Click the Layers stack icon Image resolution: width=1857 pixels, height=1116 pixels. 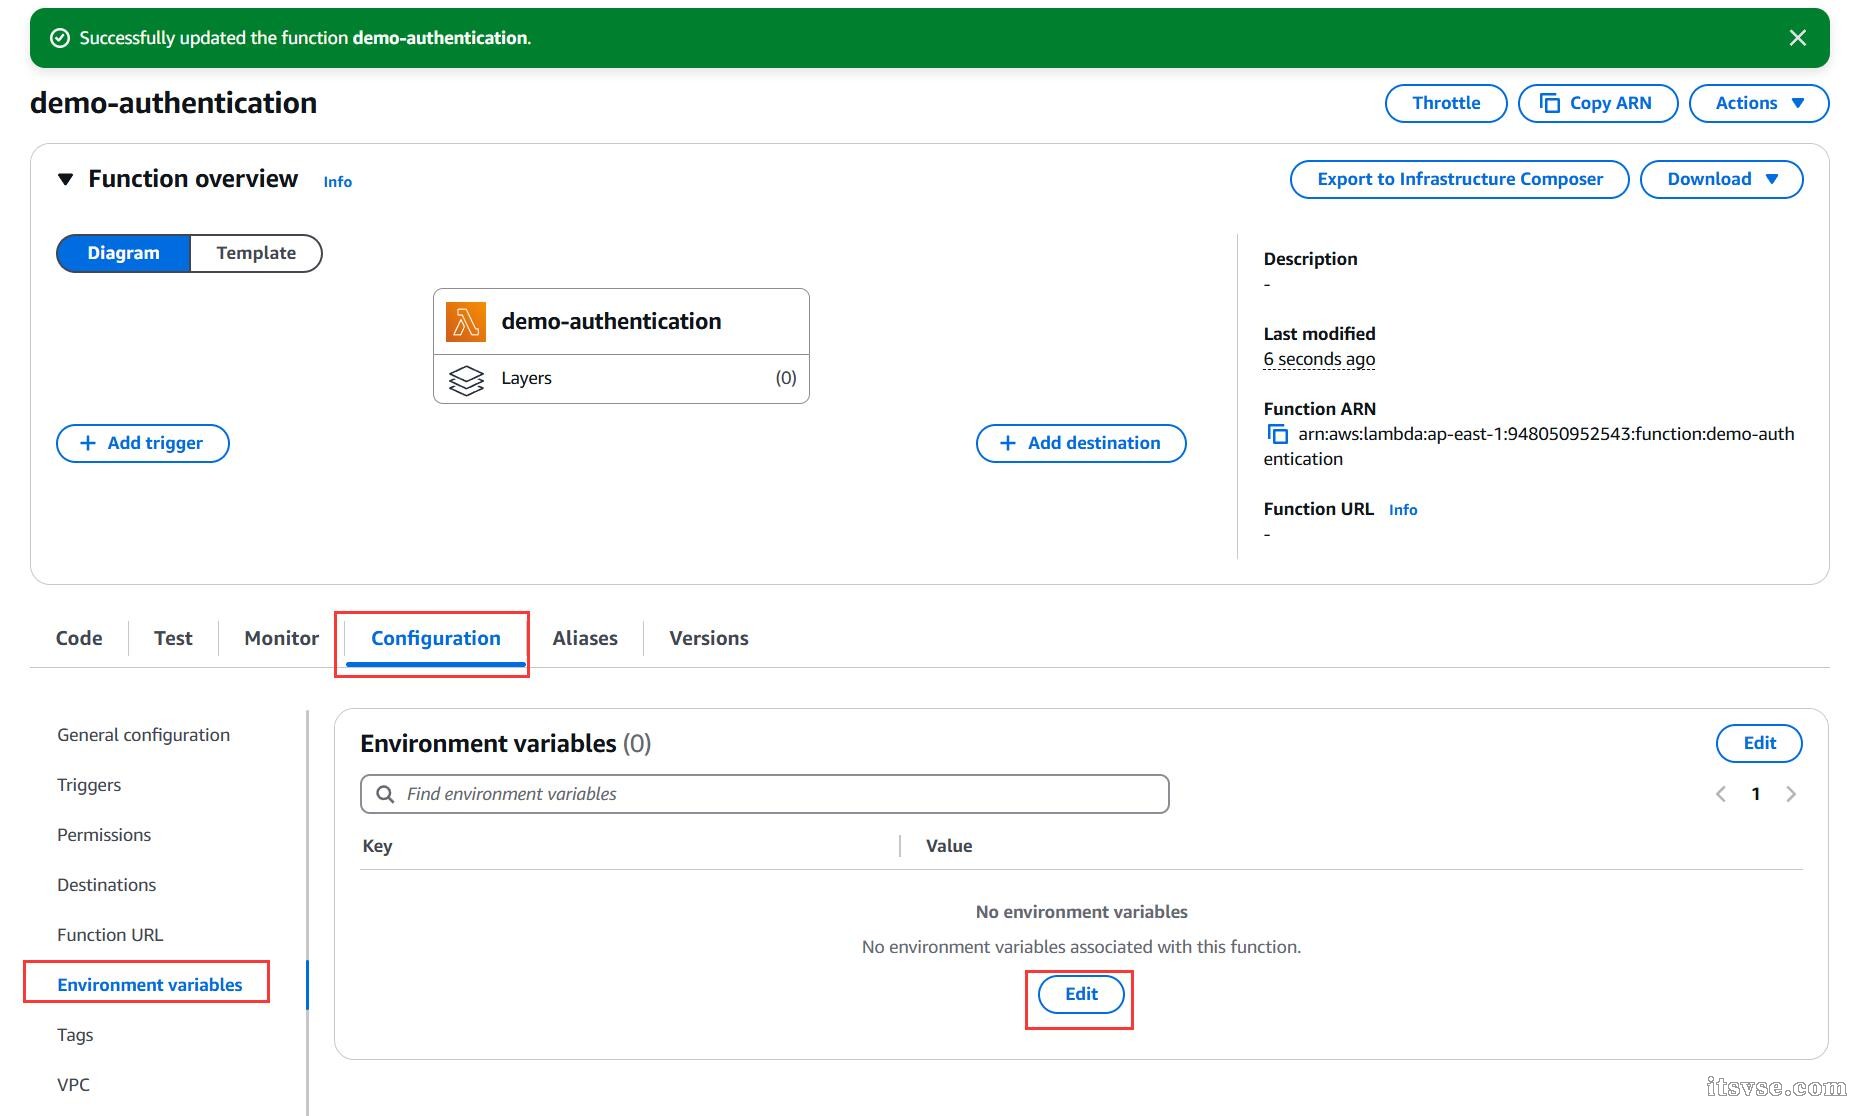click(x=466, y=379)
